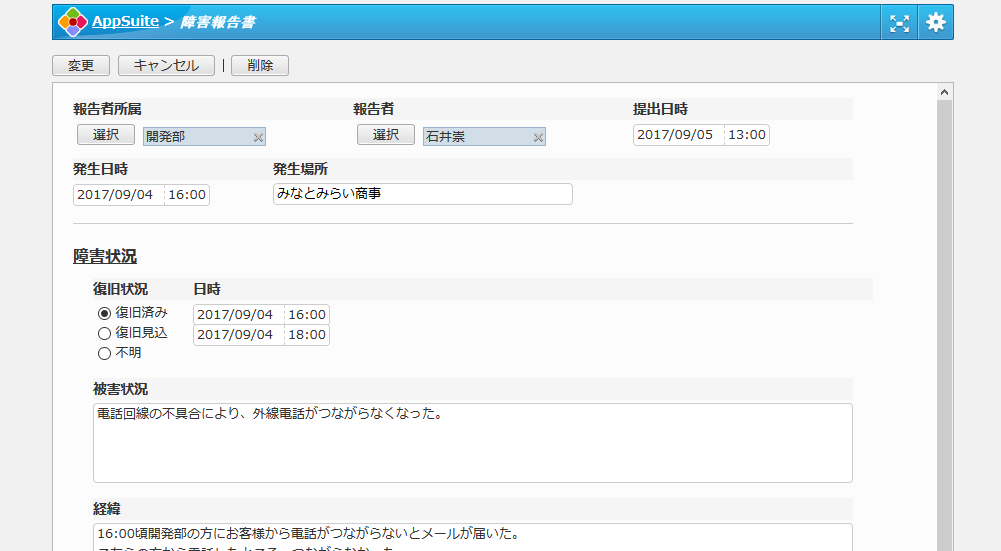
Task: Click the AppSuite logo icon
Action: [x=73, y=22]
